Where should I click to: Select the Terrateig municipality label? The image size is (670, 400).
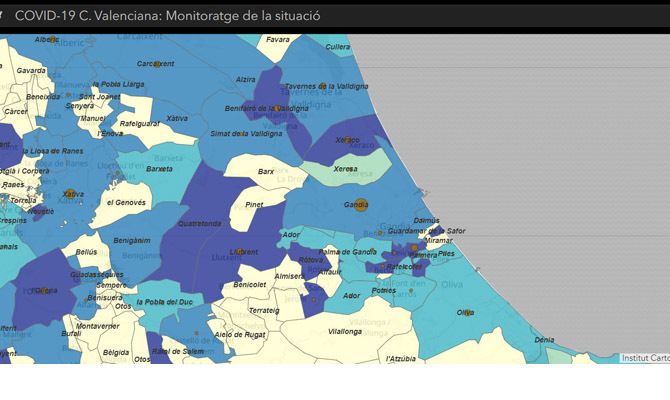264,311
